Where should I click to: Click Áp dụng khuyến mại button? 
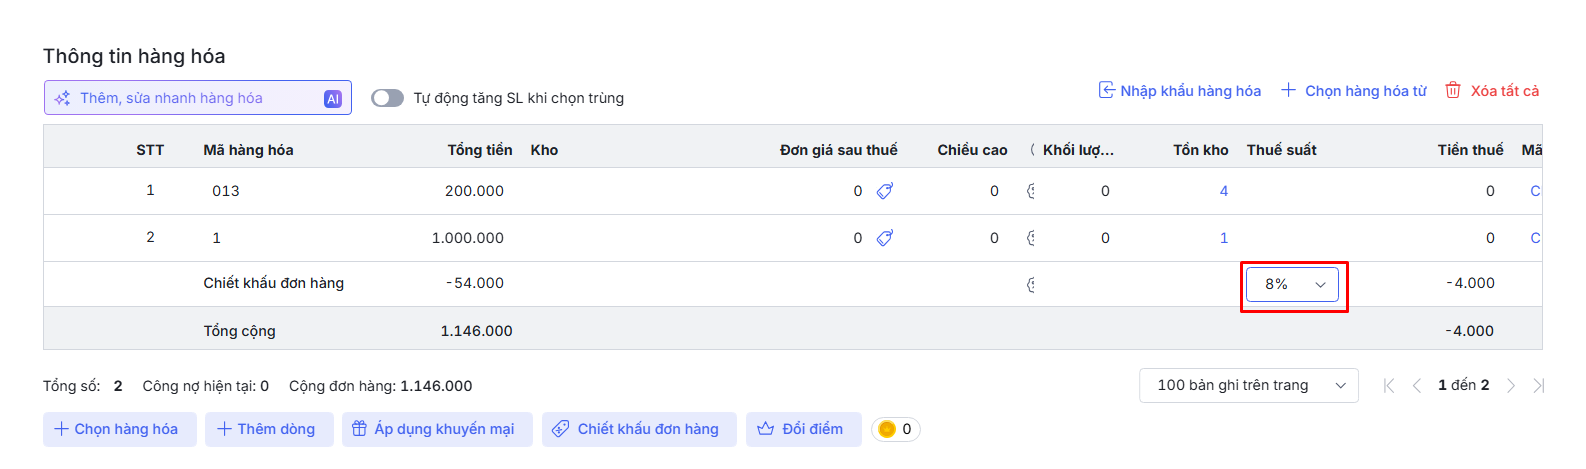coord(437,429)
